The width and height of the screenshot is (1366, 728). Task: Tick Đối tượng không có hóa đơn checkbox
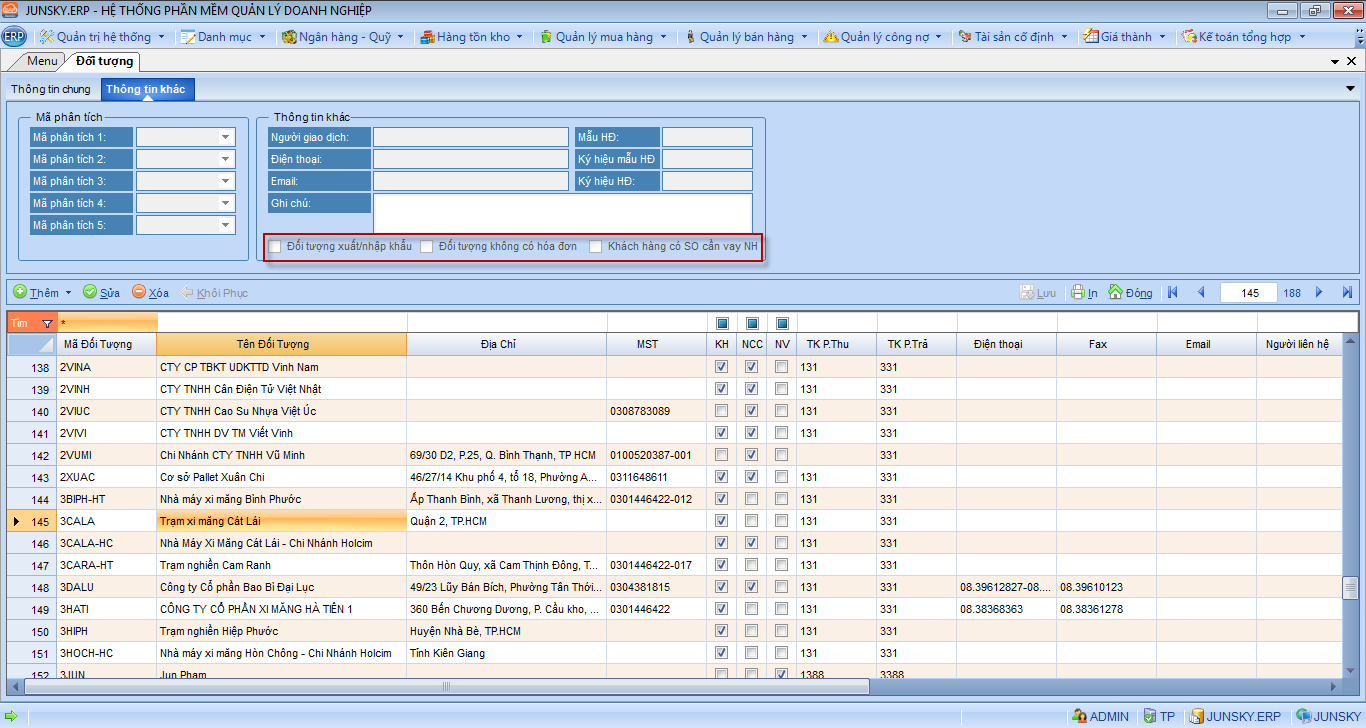[427, 246]
